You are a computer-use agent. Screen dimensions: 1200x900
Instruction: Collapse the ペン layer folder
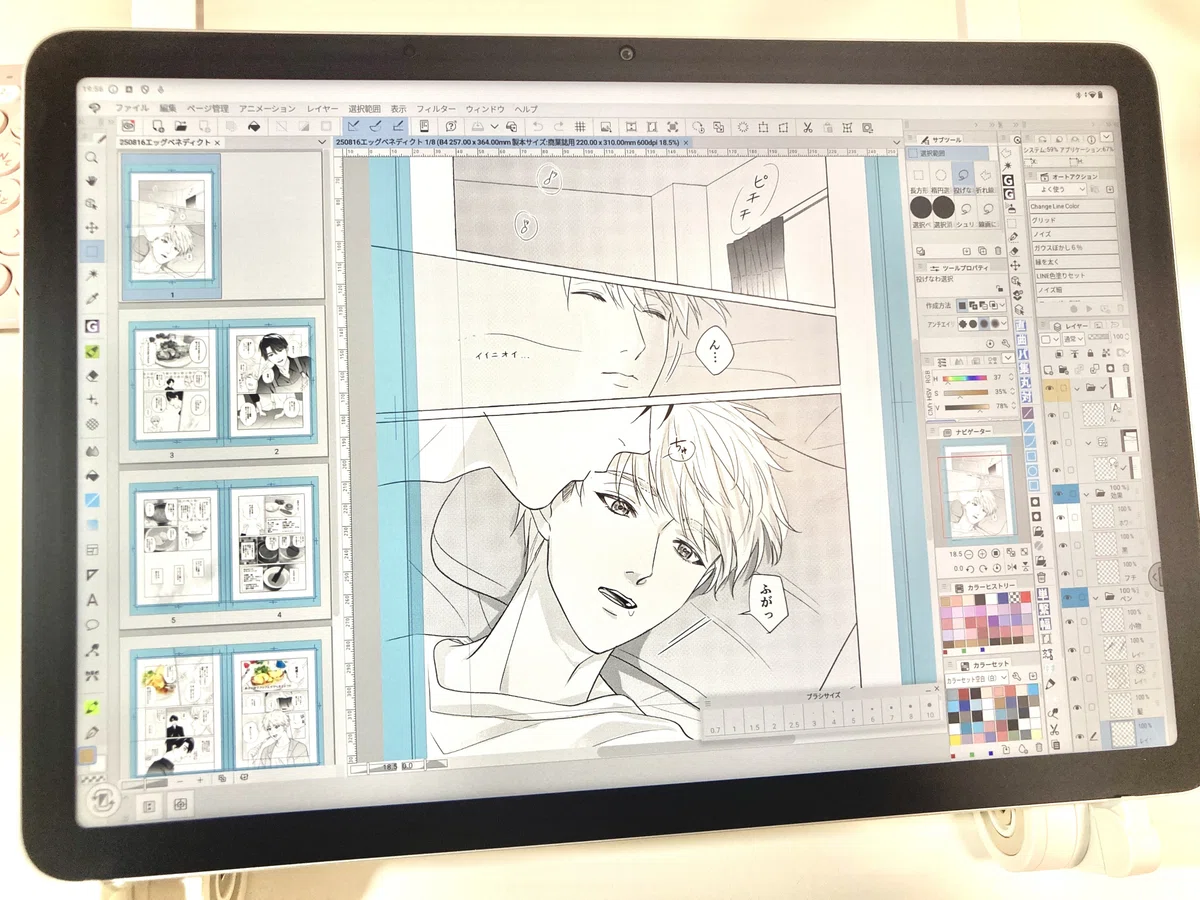click(1095, 598)
